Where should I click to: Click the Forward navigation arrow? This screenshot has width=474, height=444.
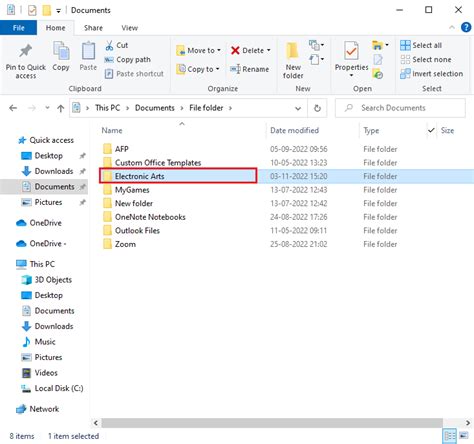(32, 108)
